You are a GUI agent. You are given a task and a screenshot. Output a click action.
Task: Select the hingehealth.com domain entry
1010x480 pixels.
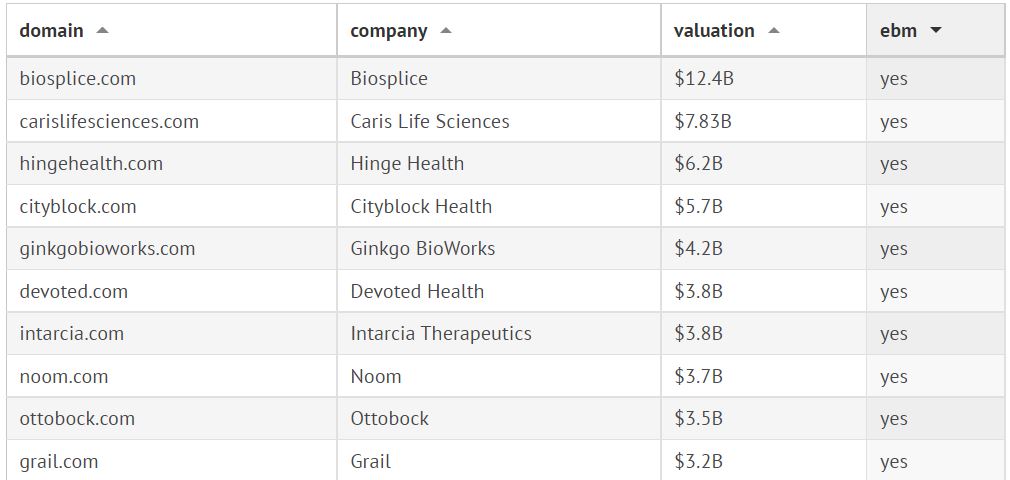coord(91,164)
